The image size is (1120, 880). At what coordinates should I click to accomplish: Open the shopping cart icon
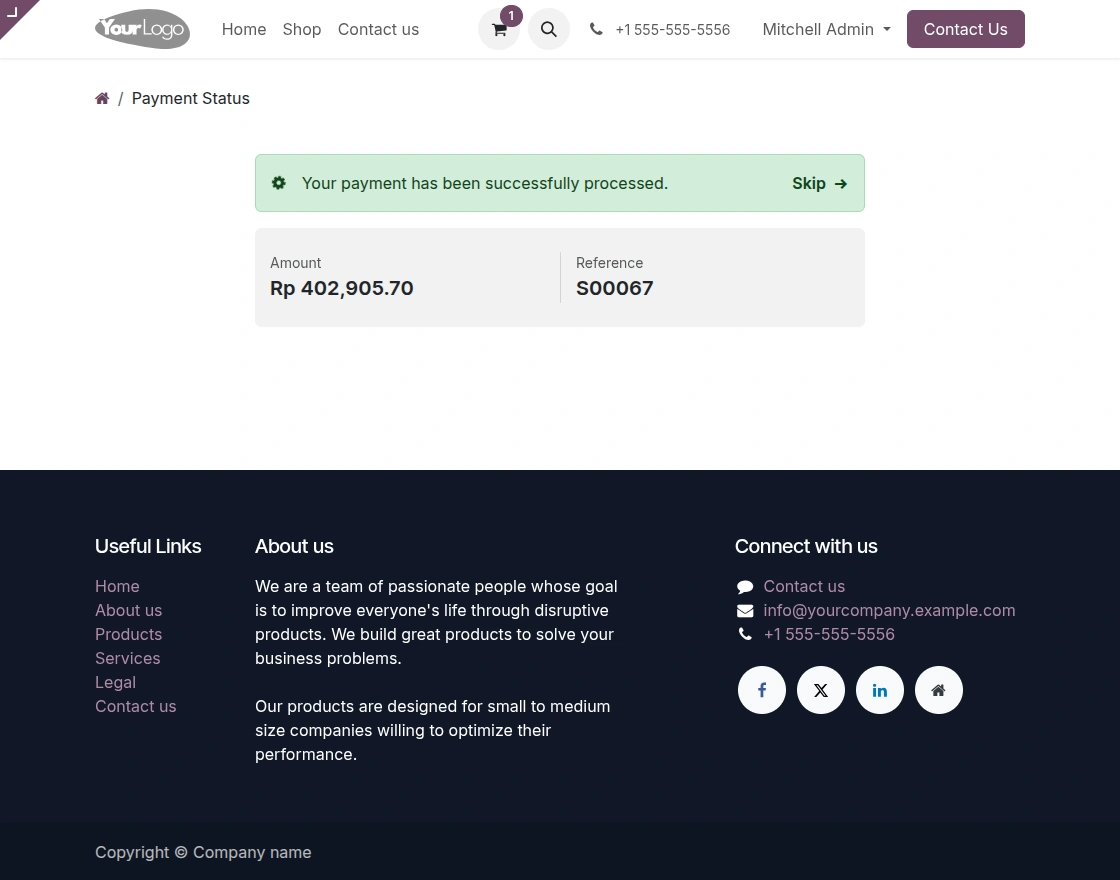(x=499, y=30)
